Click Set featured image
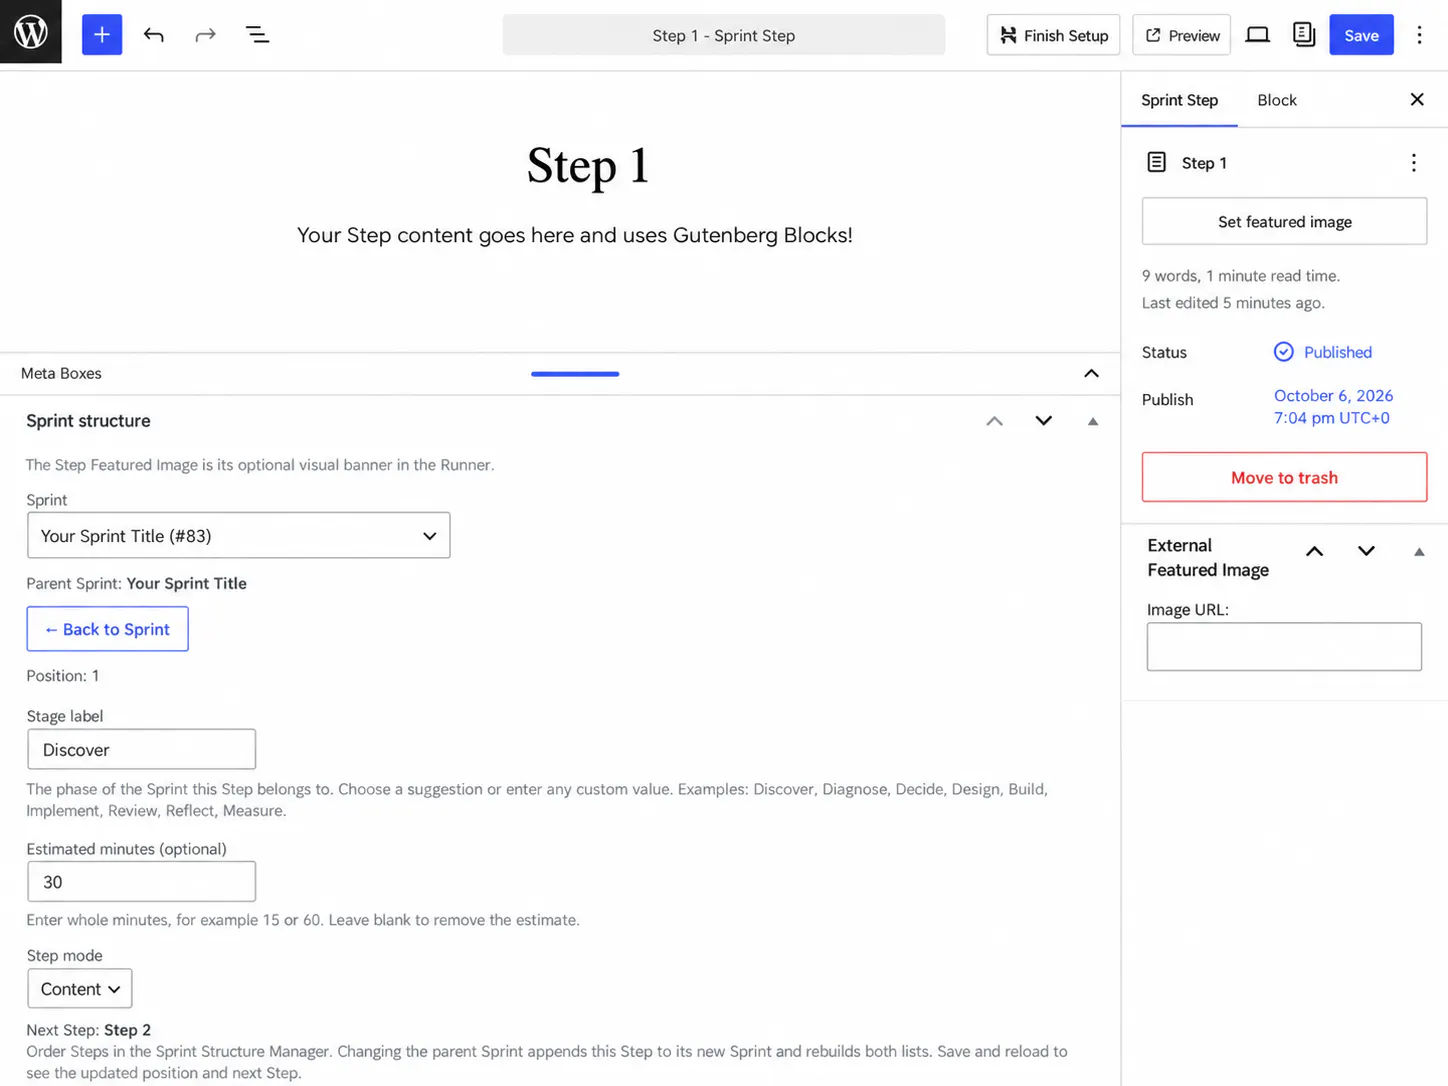The height and width of the screenshot is (1086, 1448). [x=1284, y=221]
